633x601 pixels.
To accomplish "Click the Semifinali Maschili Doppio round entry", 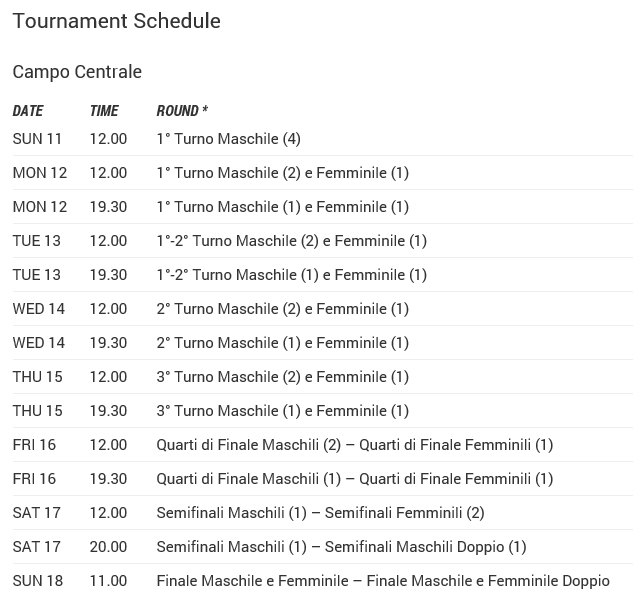I will pos(341,547).
